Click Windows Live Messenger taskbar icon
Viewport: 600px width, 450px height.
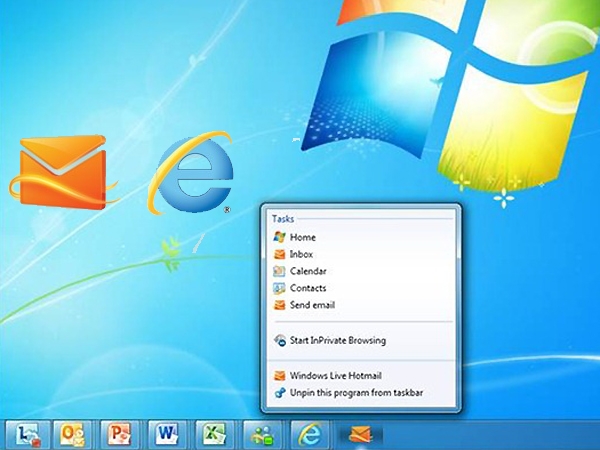(x=262, y=434)
